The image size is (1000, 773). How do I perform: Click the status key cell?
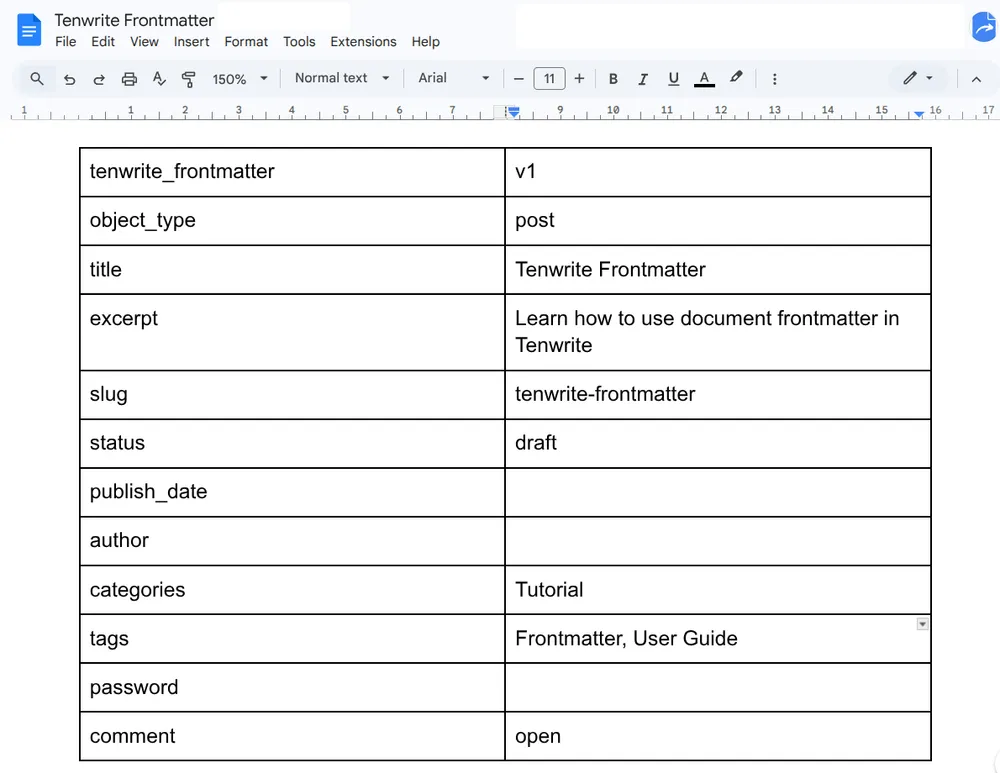tap(292, 443)
